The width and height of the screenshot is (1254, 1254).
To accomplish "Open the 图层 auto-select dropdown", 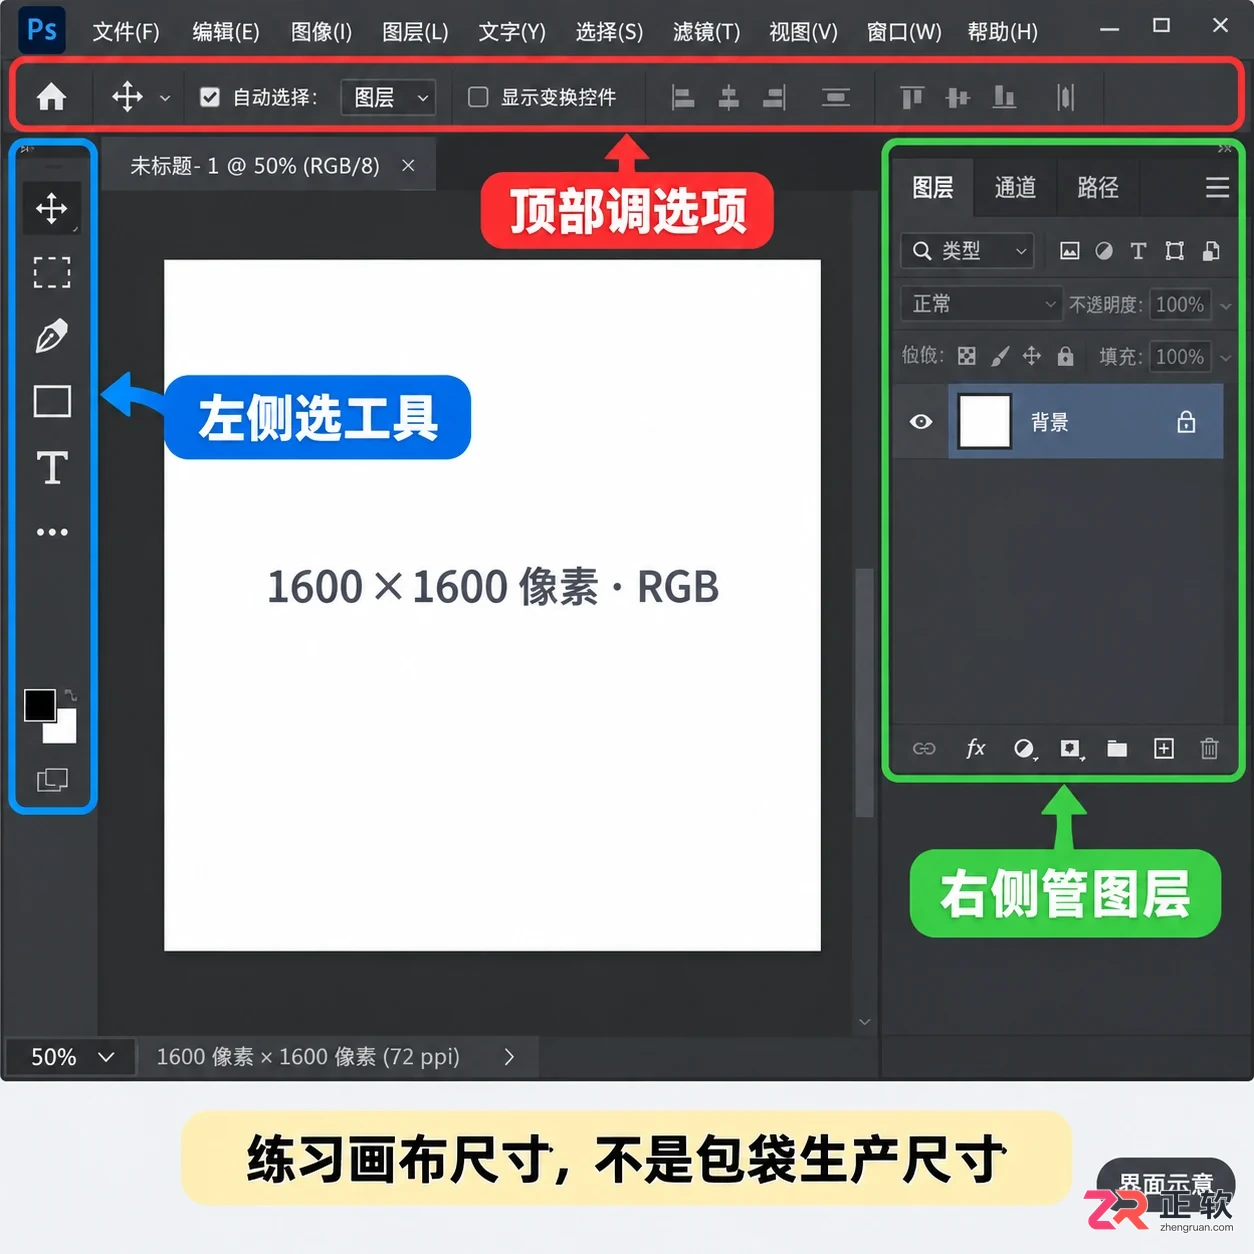I will [388, 97].
